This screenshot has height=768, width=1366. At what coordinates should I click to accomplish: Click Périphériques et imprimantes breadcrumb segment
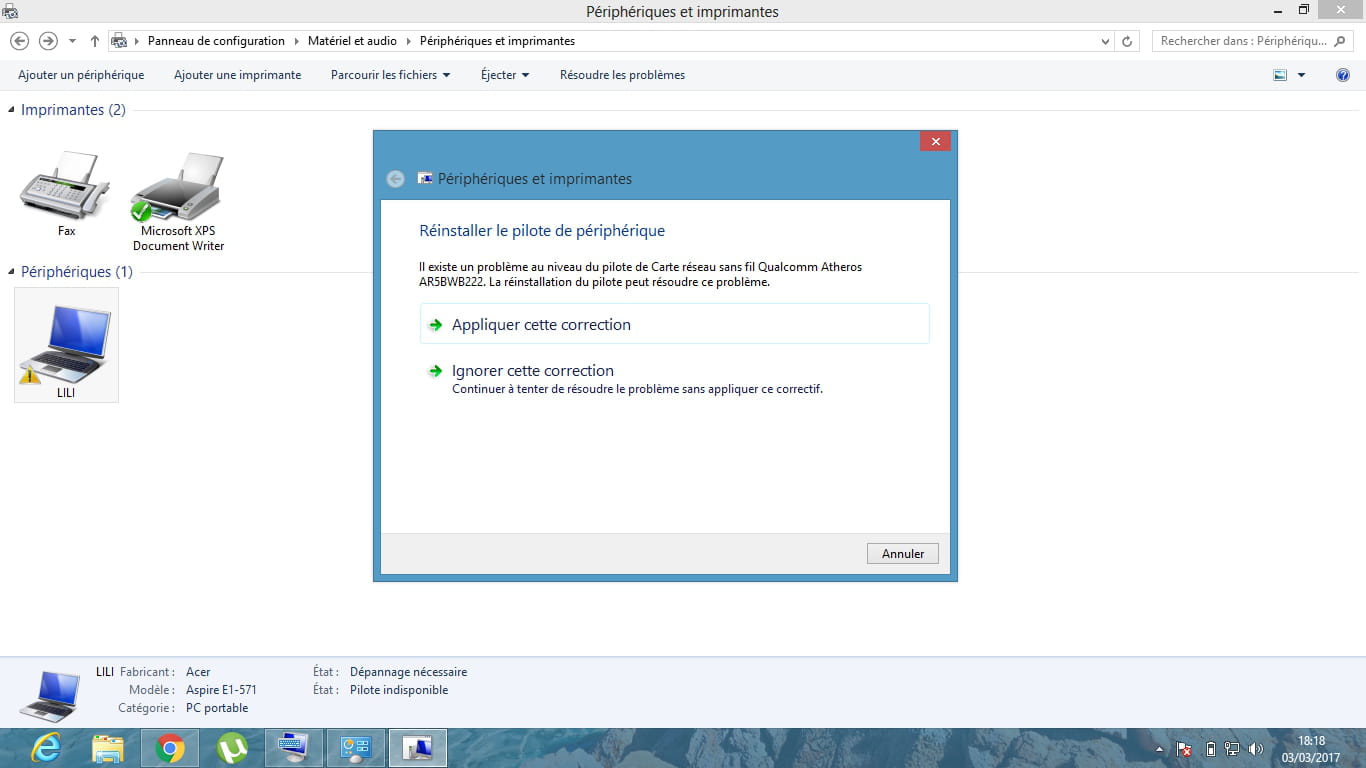(x=497, y=41)
